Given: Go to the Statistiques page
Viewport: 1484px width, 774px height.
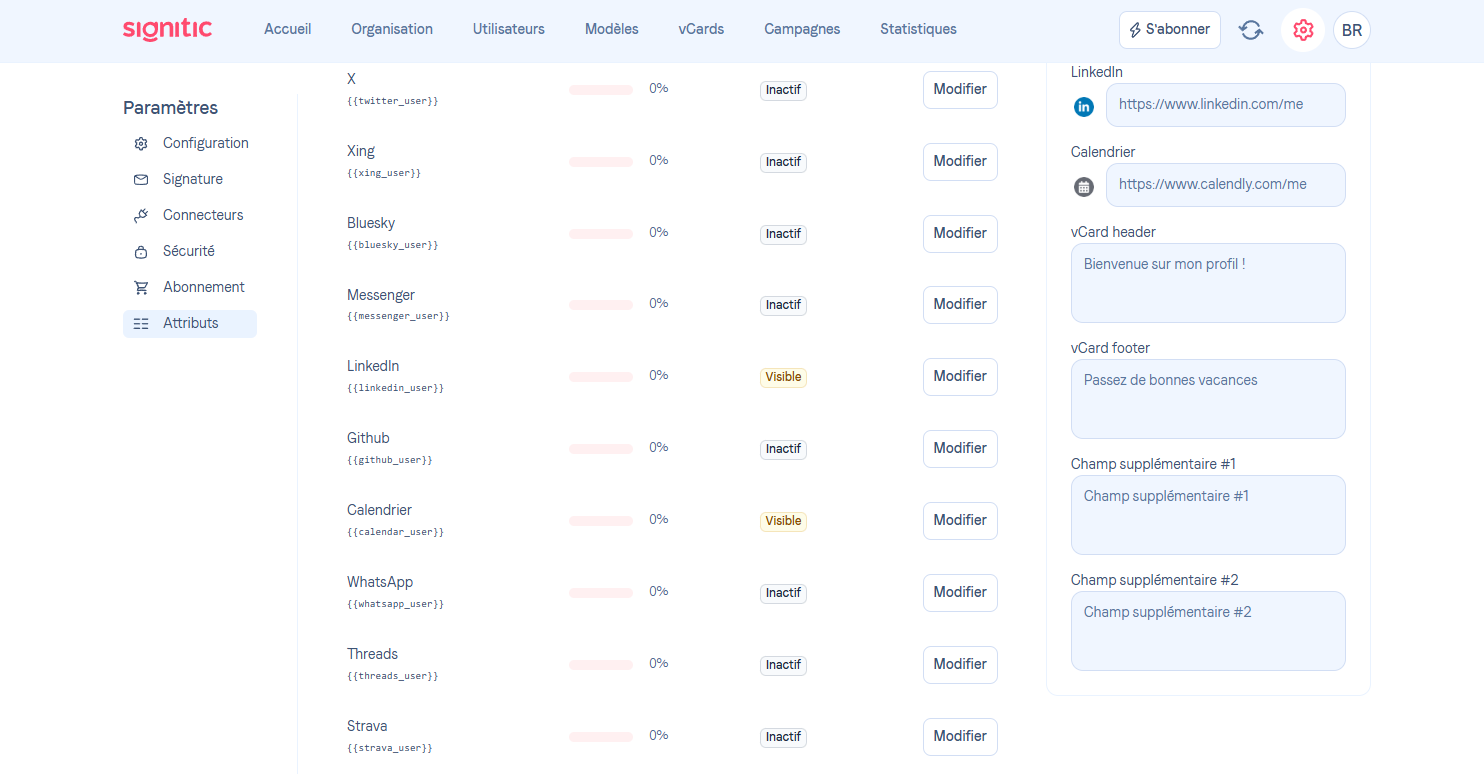Looking at the screenshot, I should tap(918, 29).
